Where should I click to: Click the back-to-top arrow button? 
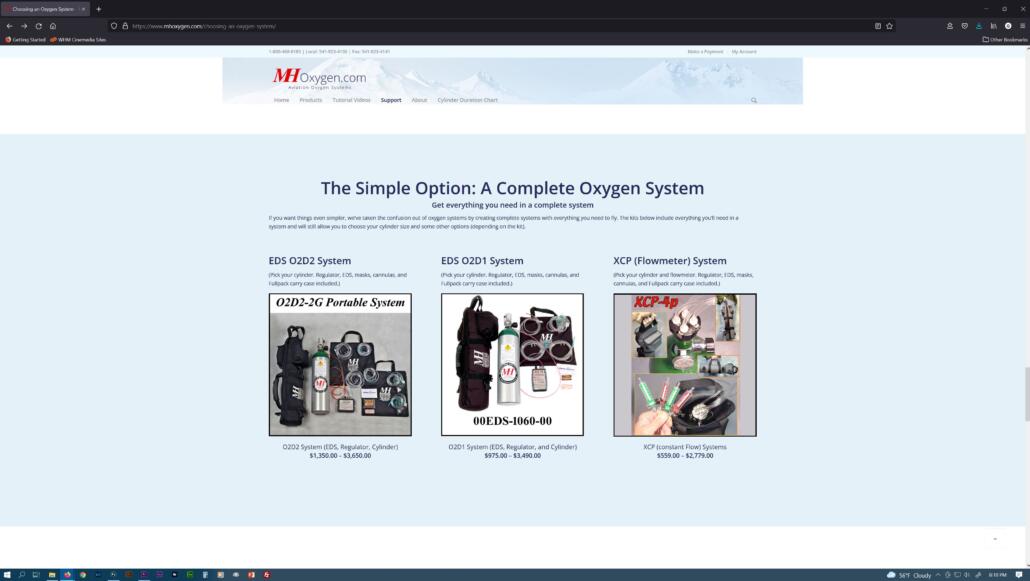pyautogui.click(x=995, y=539)
